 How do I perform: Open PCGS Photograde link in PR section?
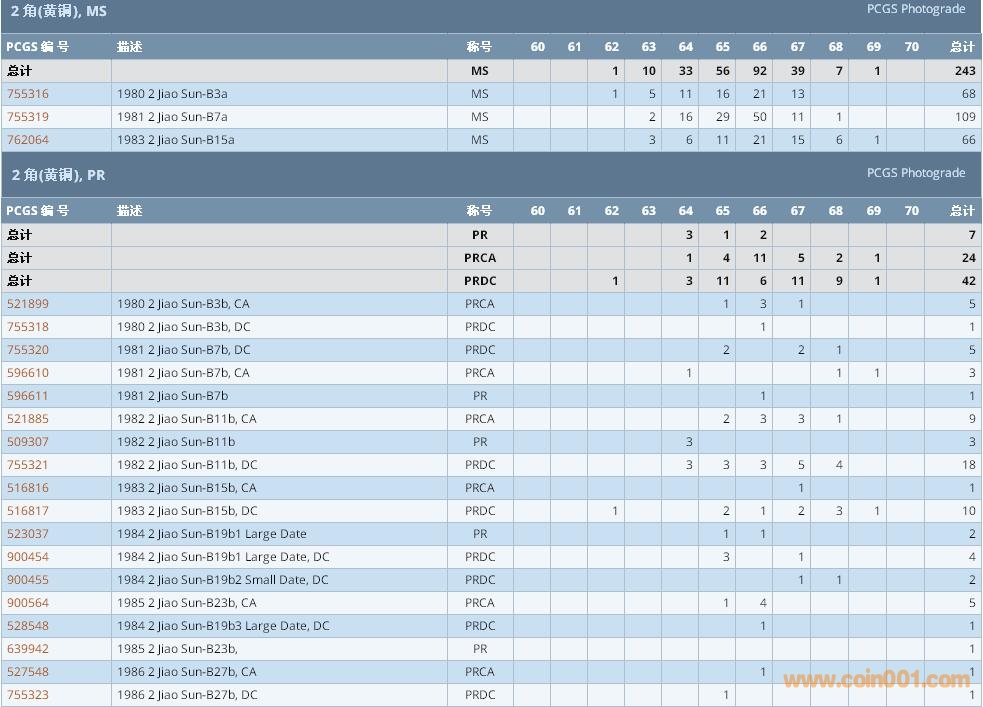(x=915, y=173)
